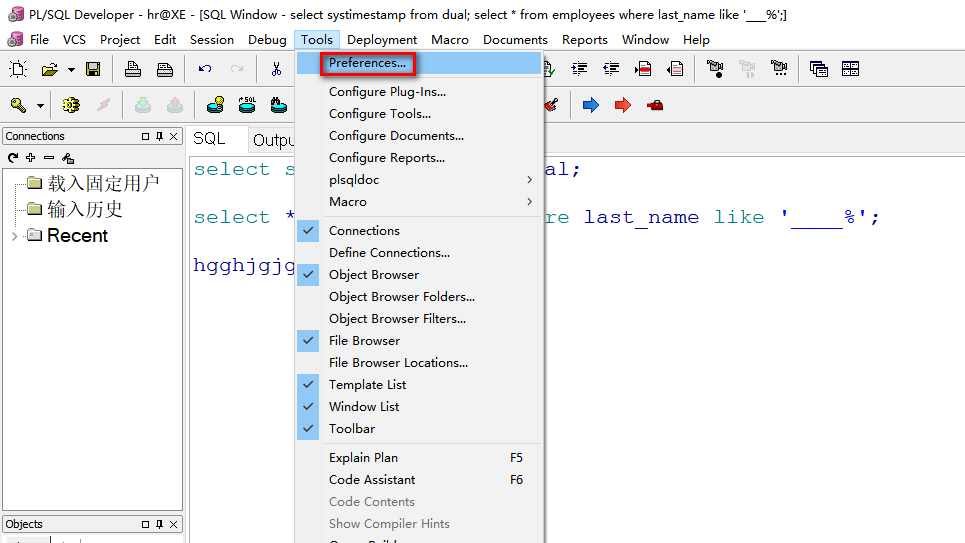This screenshot has width=965, height=543.
Task: Click the New document toolbar icon
Action: (x=18, y=69)
